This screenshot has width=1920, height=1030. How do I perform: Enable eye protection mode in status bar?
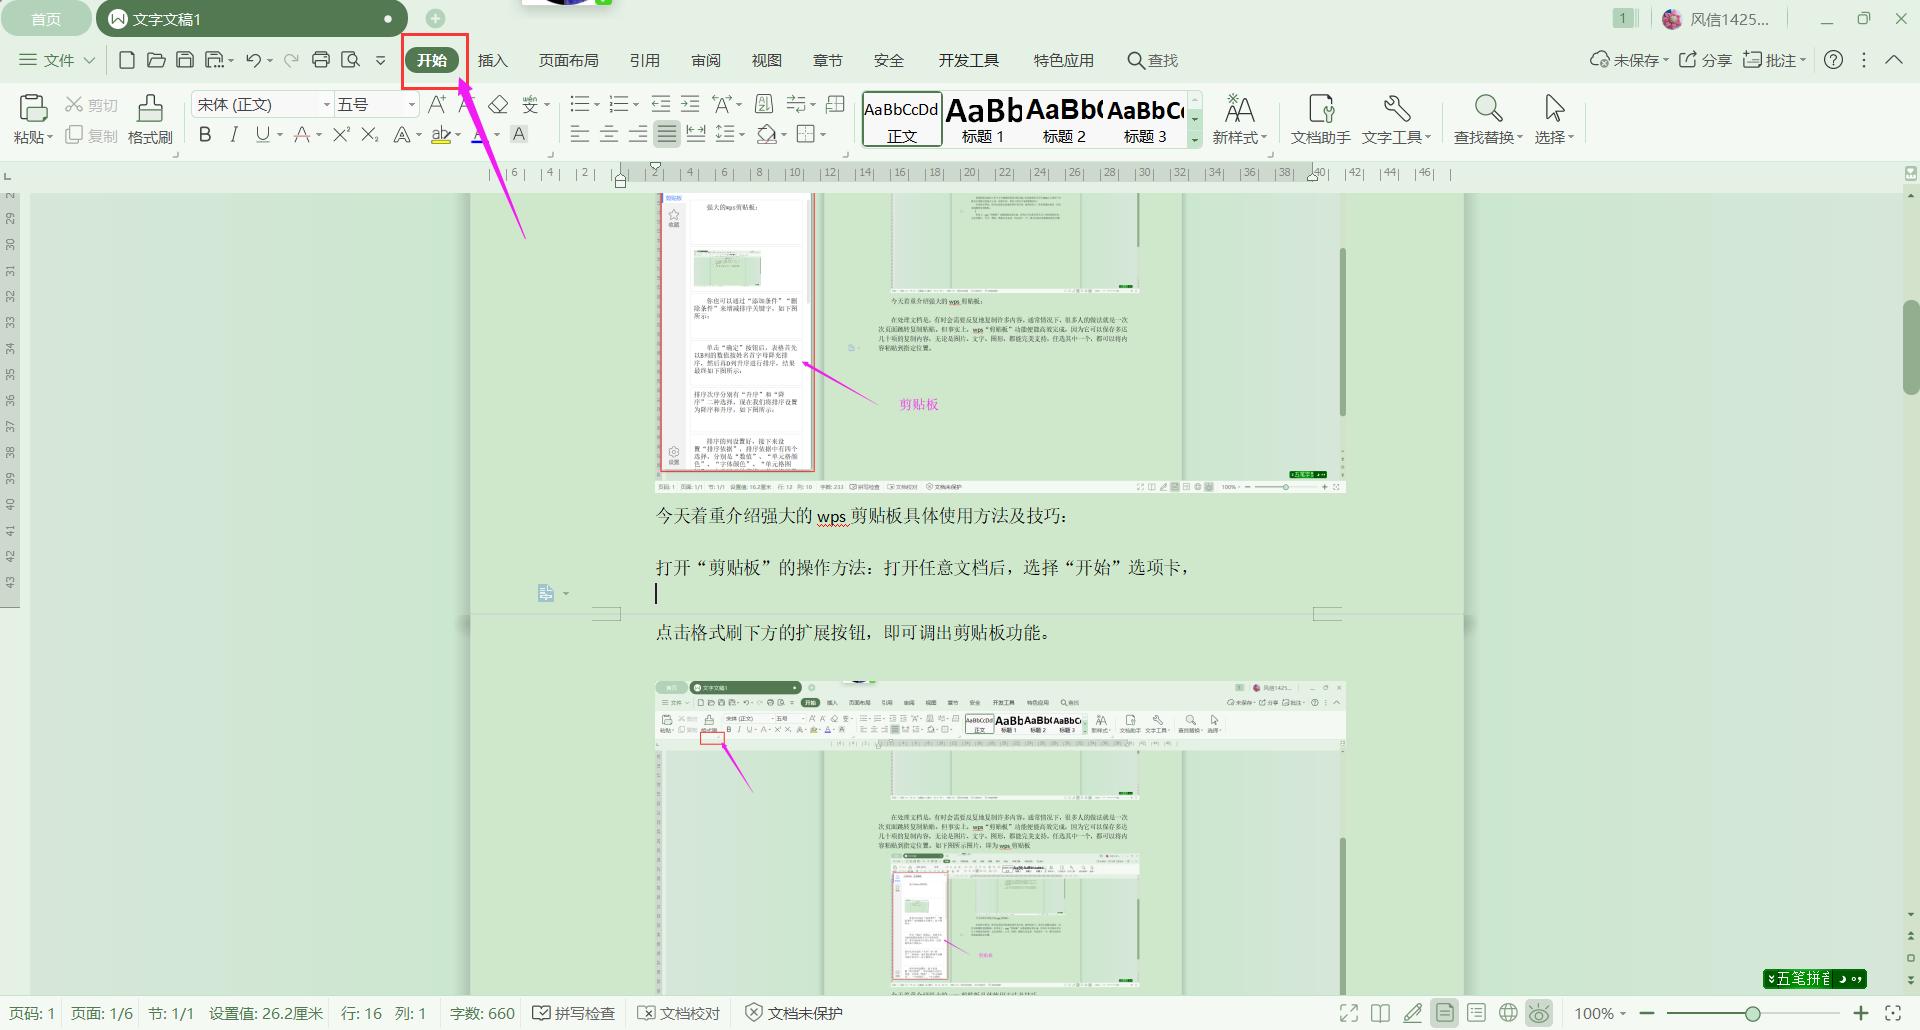[x=1539, y=1013]
